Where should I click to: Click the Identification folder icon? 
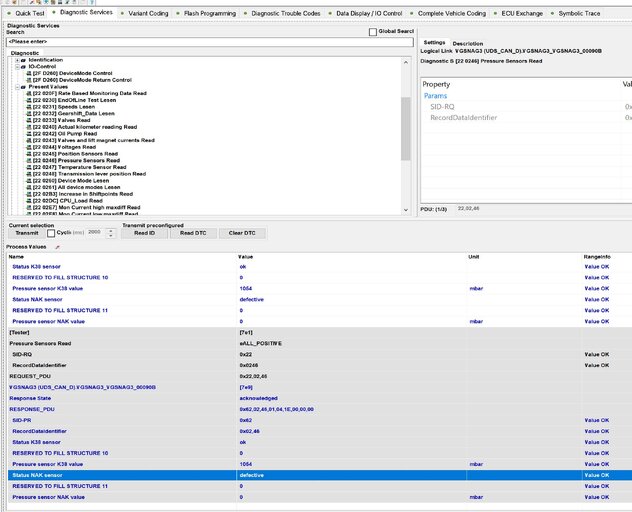pos(23,60)
